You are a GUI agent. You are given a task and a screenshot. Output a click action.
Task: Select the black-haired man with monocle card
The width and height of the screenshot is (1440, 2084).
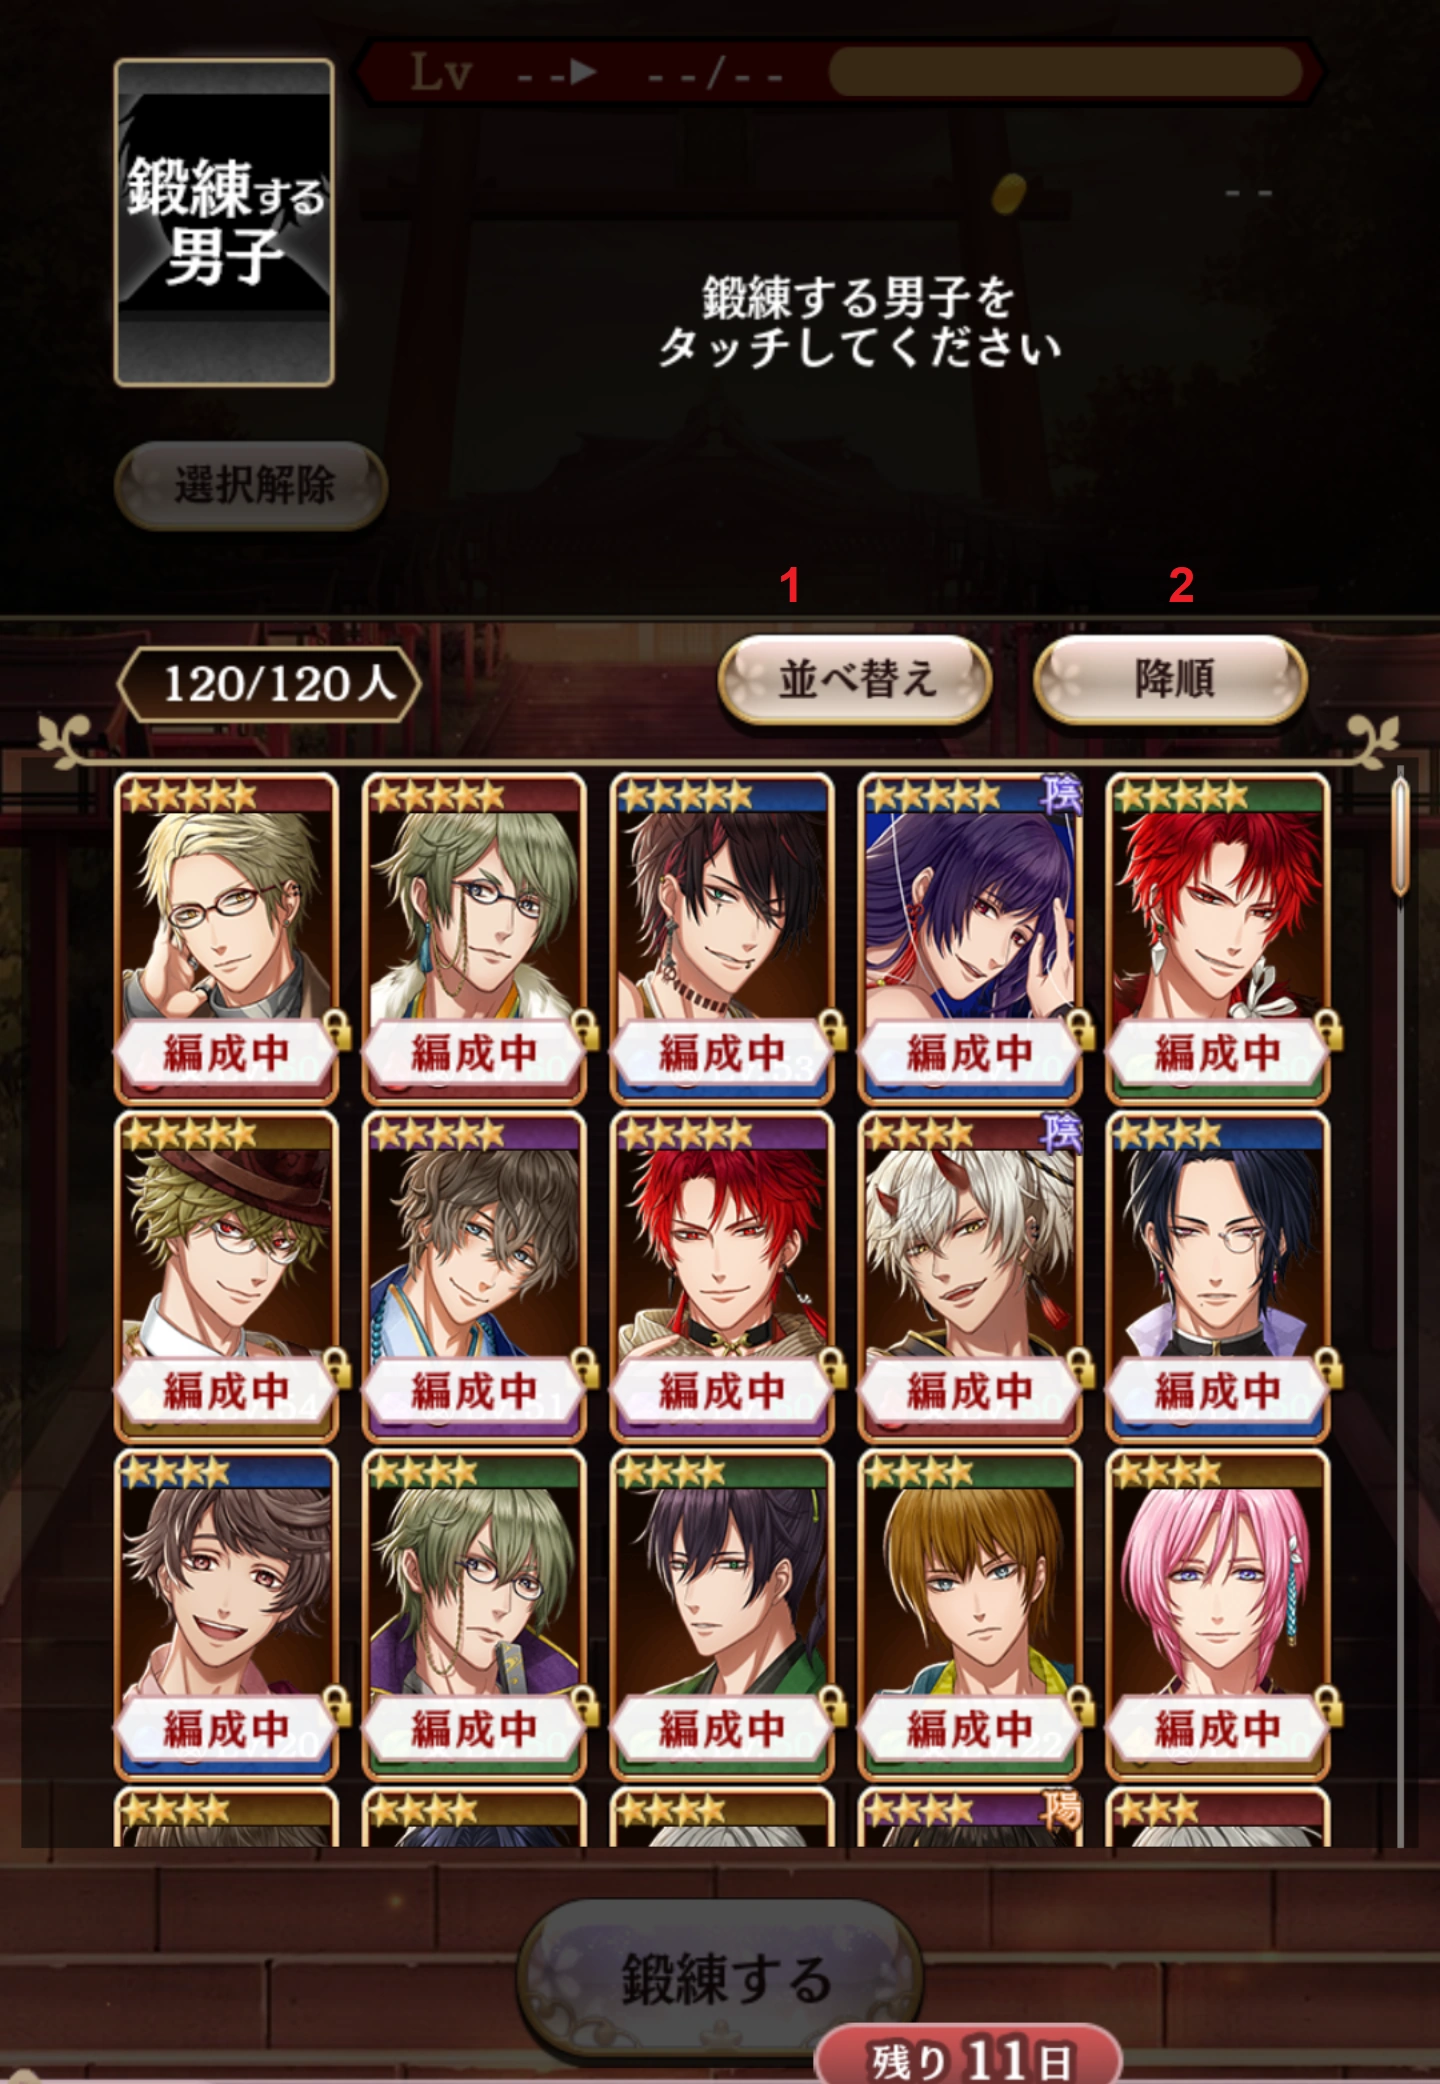click(1218, 1276)
